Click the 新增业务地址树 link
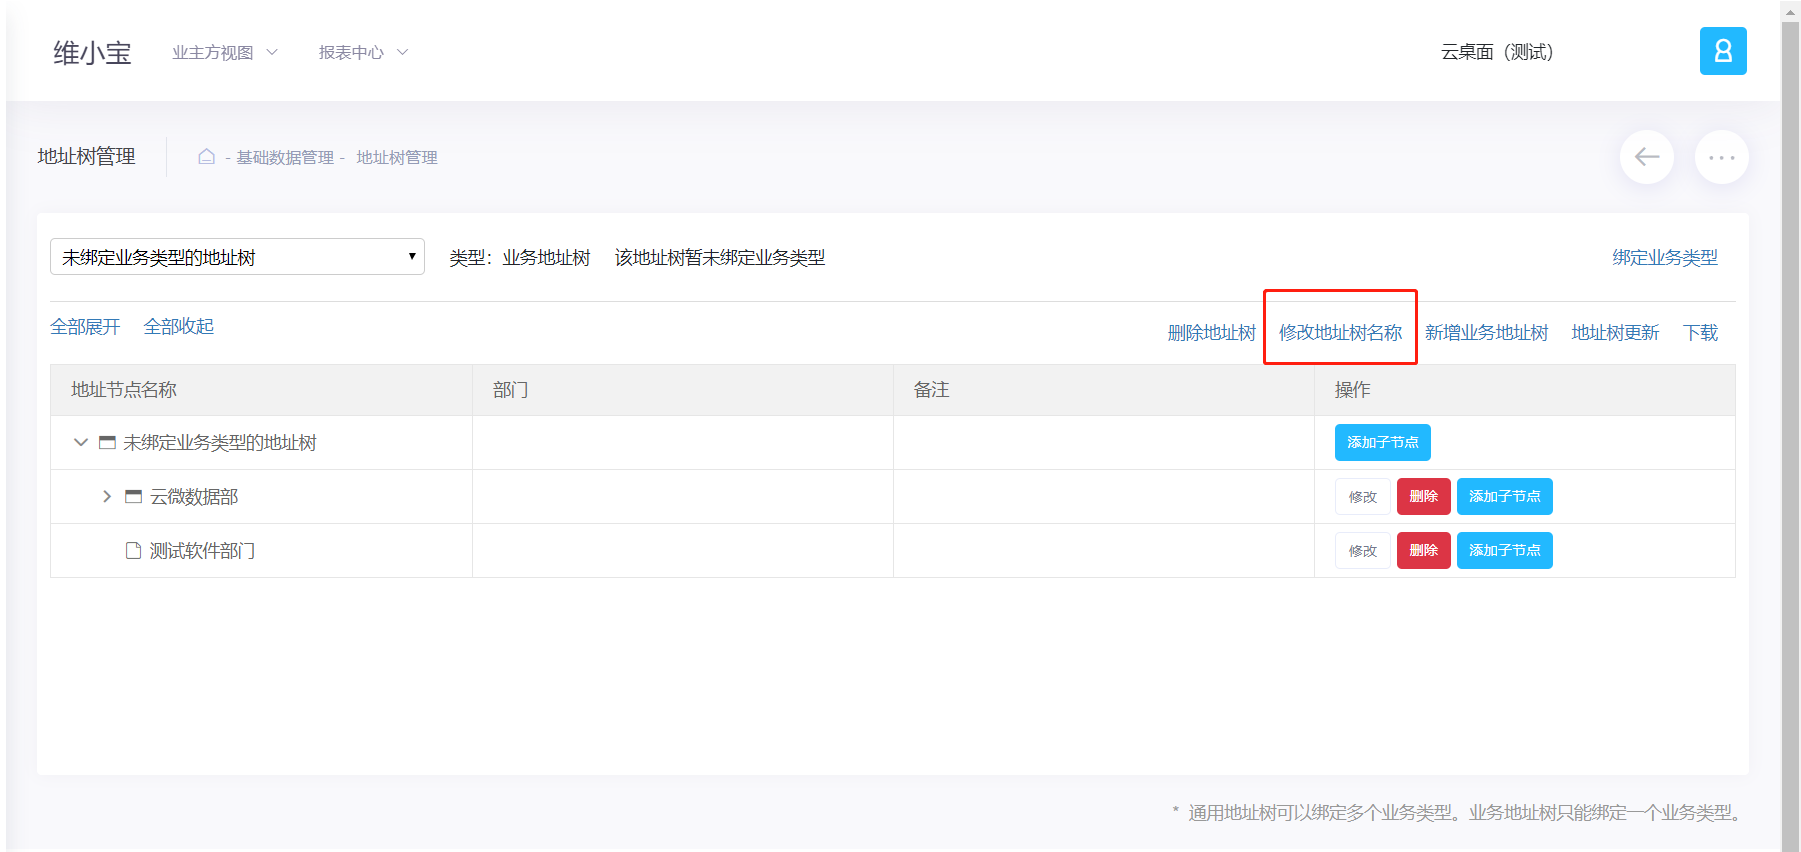 (1486, 332)
